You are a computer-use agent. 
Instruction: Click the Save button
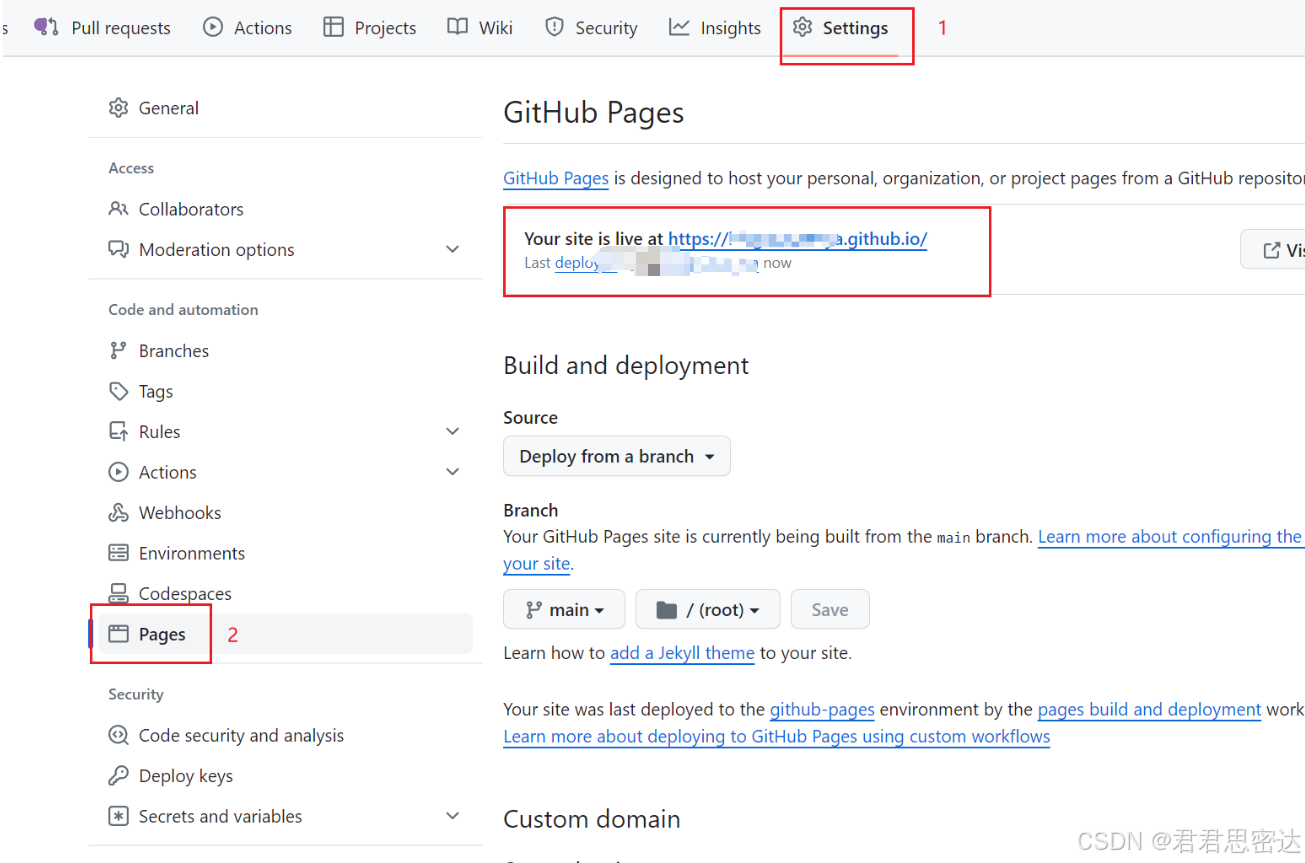830,609
